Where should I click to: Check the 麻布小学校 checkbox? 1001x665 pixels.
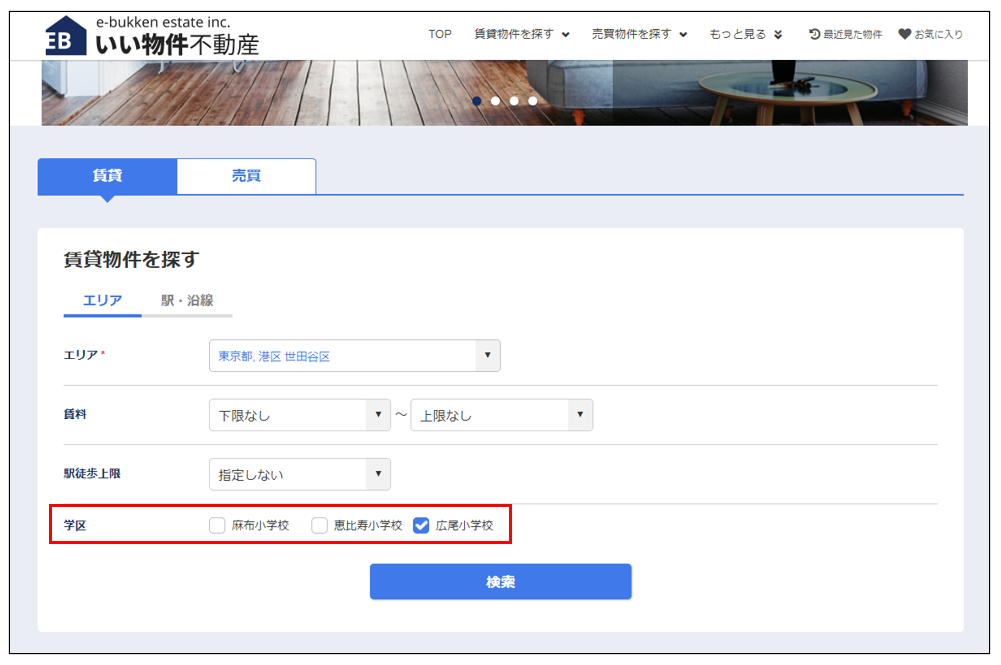click(218, 525)
